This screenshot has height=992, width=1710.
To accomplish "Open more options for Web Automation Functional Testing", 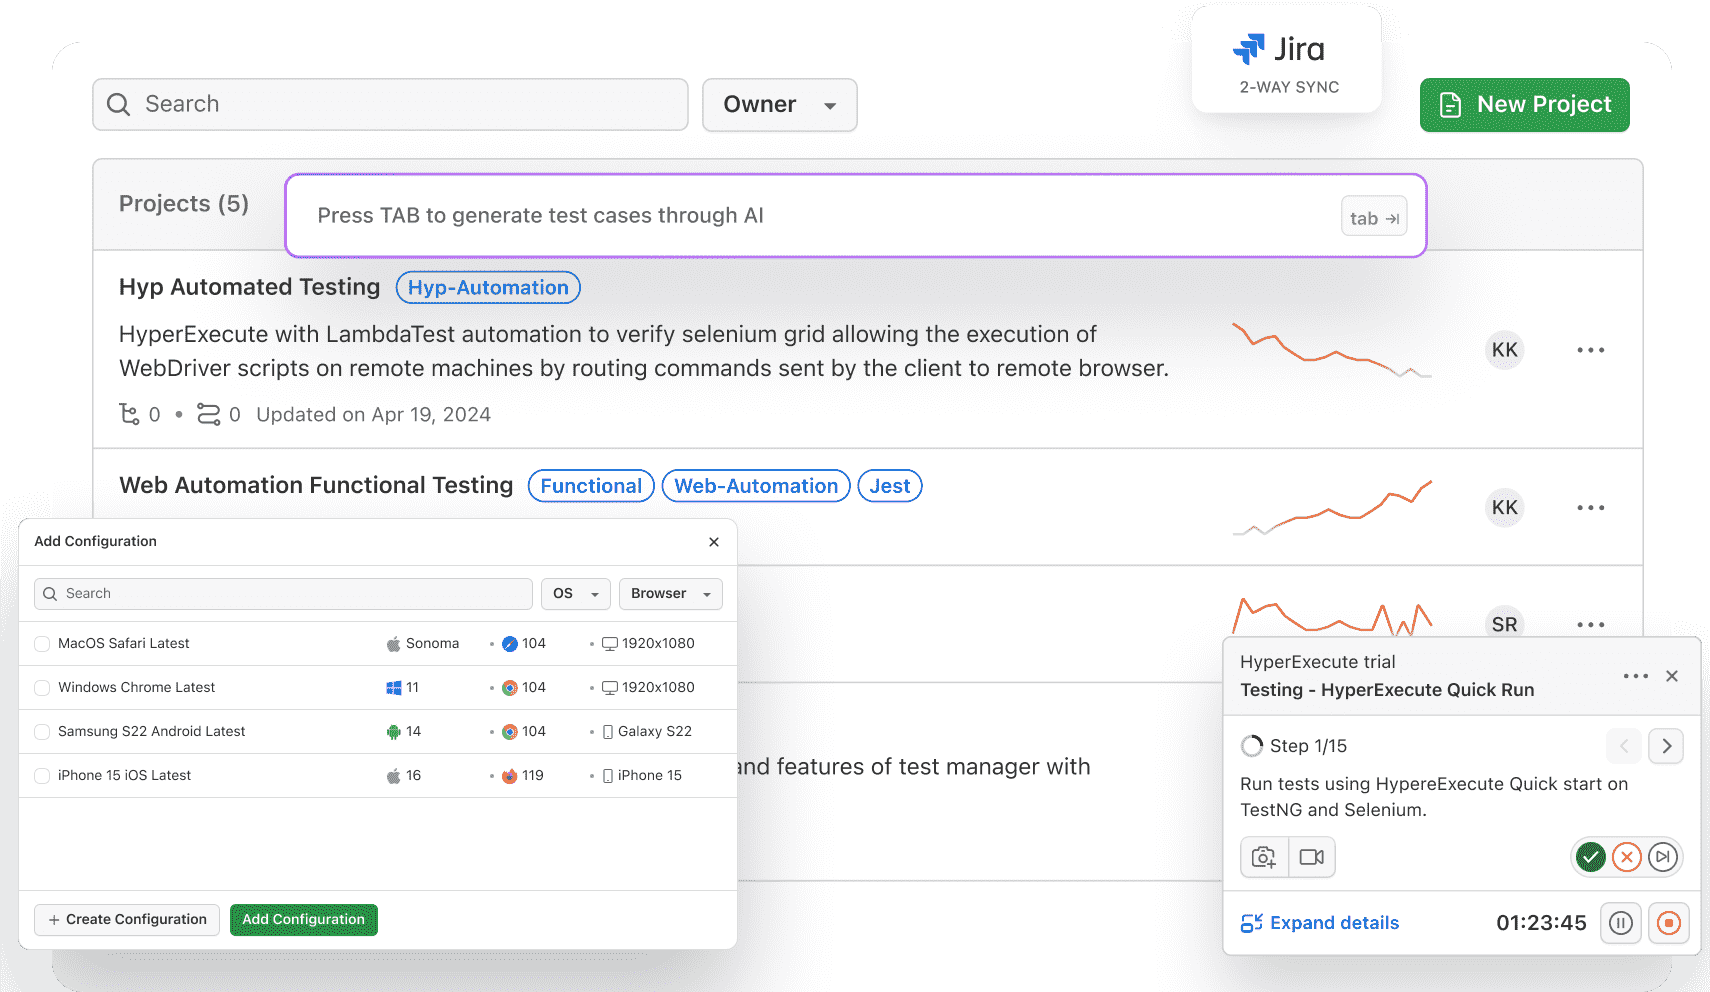I will point(1590,508).
